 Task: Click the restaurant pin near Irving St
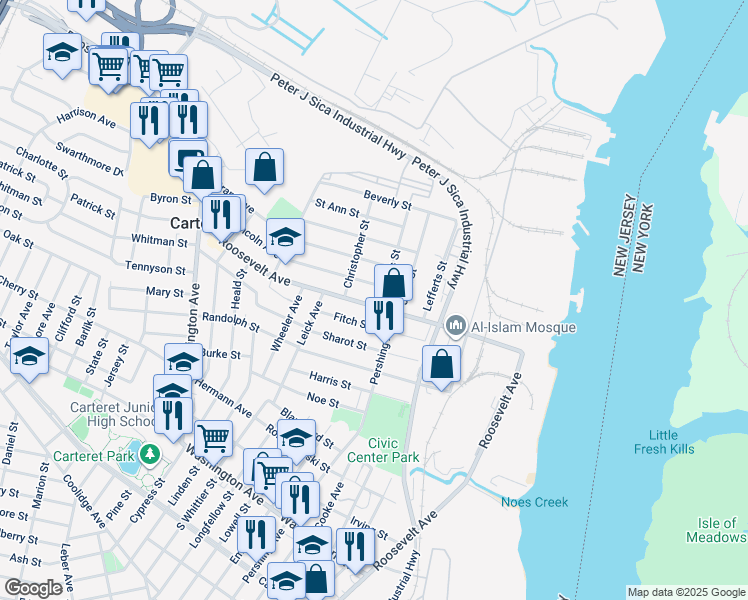(355, 546)
